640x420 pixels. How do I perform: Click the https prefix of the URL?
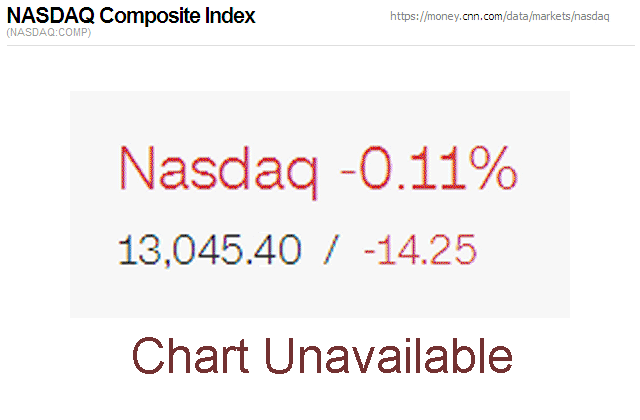click(x=404, y=18)
